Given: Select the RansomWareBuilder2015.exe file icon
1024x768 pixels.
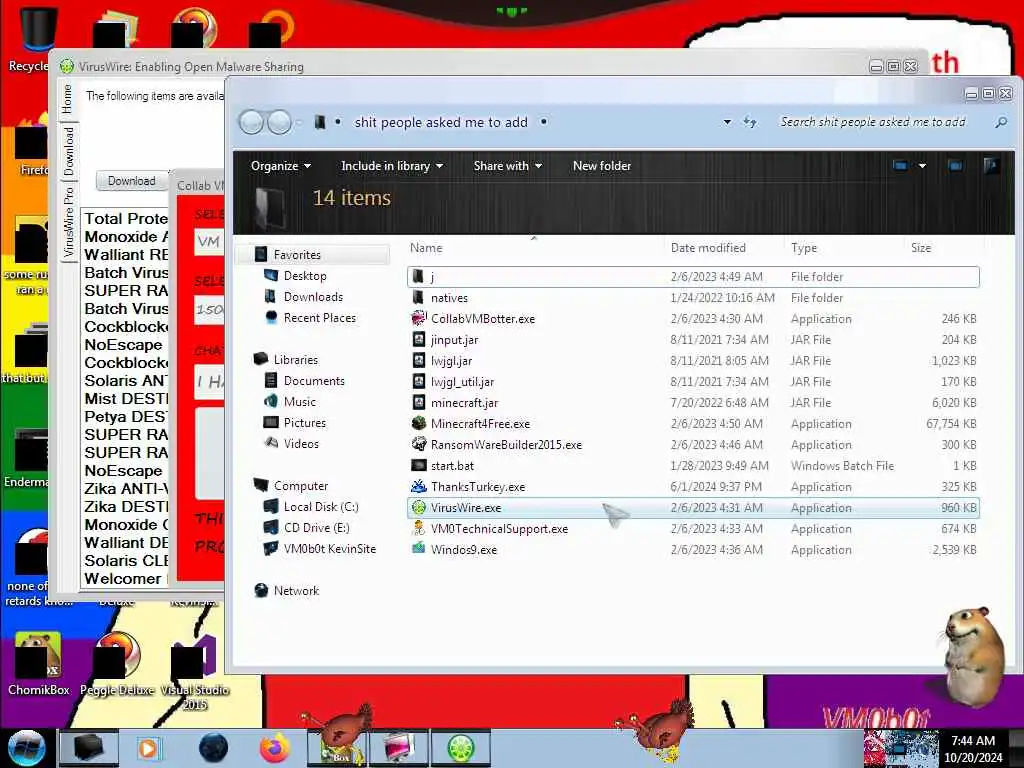Looking at the screenshot, I should [419, 444].
